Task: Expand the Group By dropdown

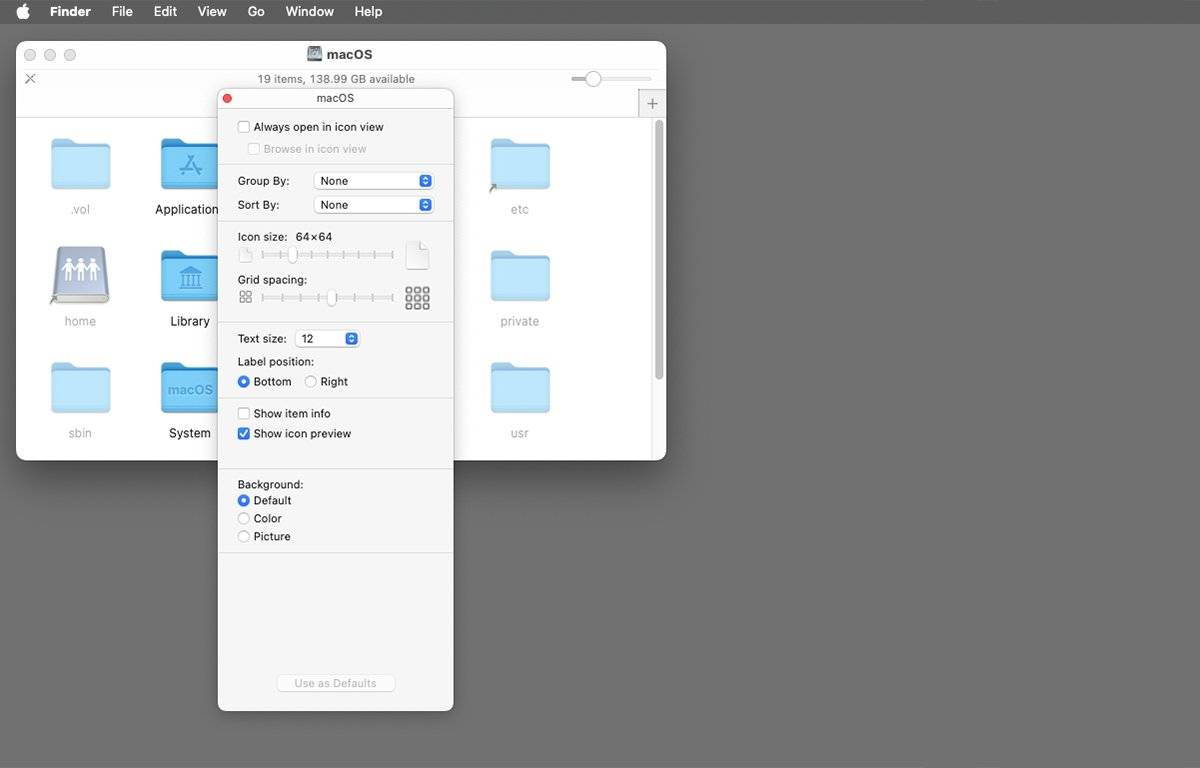Action: 373,181
